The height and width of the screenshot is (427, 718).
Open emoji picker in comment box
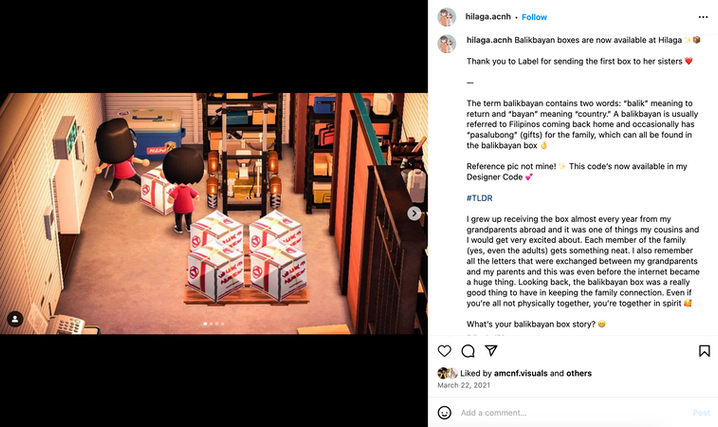tap(444, 412)
